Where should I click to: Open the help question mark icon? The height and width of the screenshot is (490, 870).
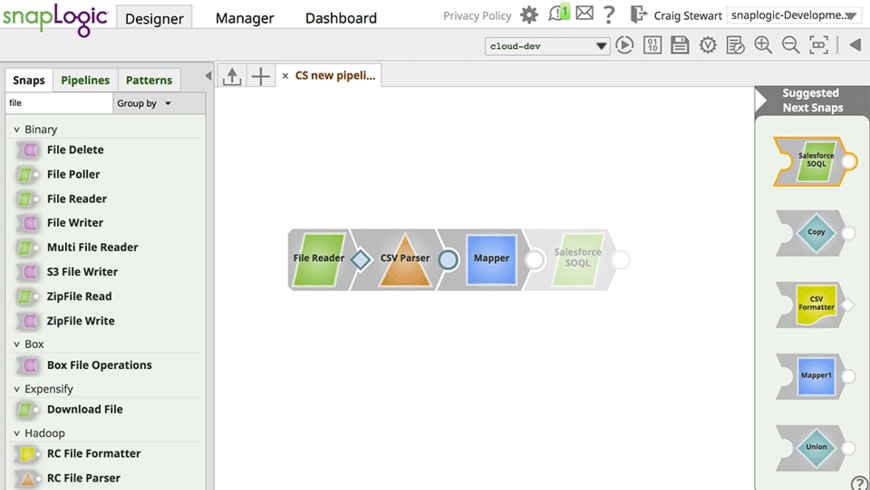point(609,14)
